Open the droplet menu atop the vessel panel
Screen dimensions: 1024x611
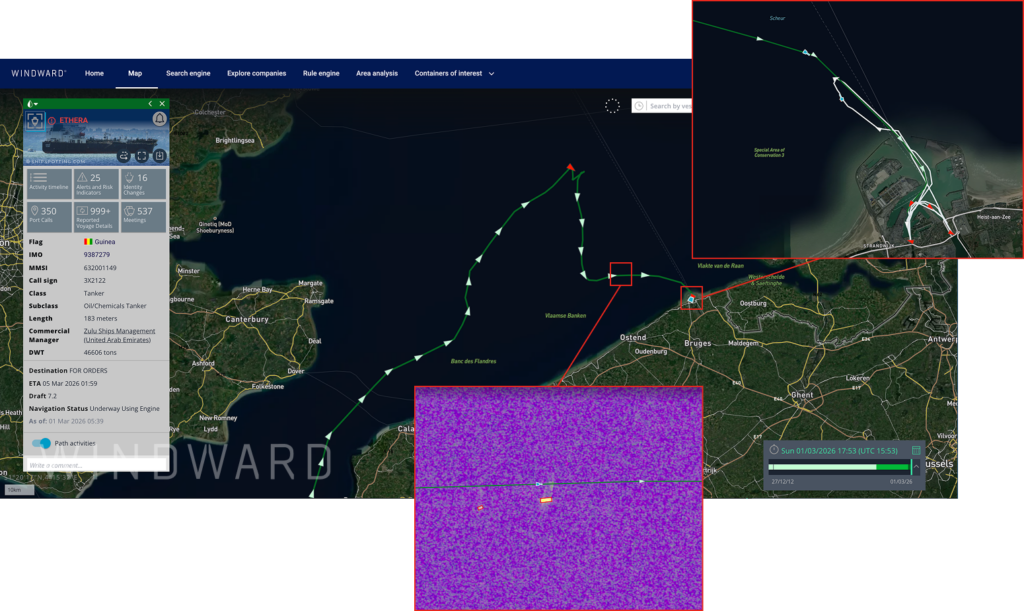click(31, 103)
